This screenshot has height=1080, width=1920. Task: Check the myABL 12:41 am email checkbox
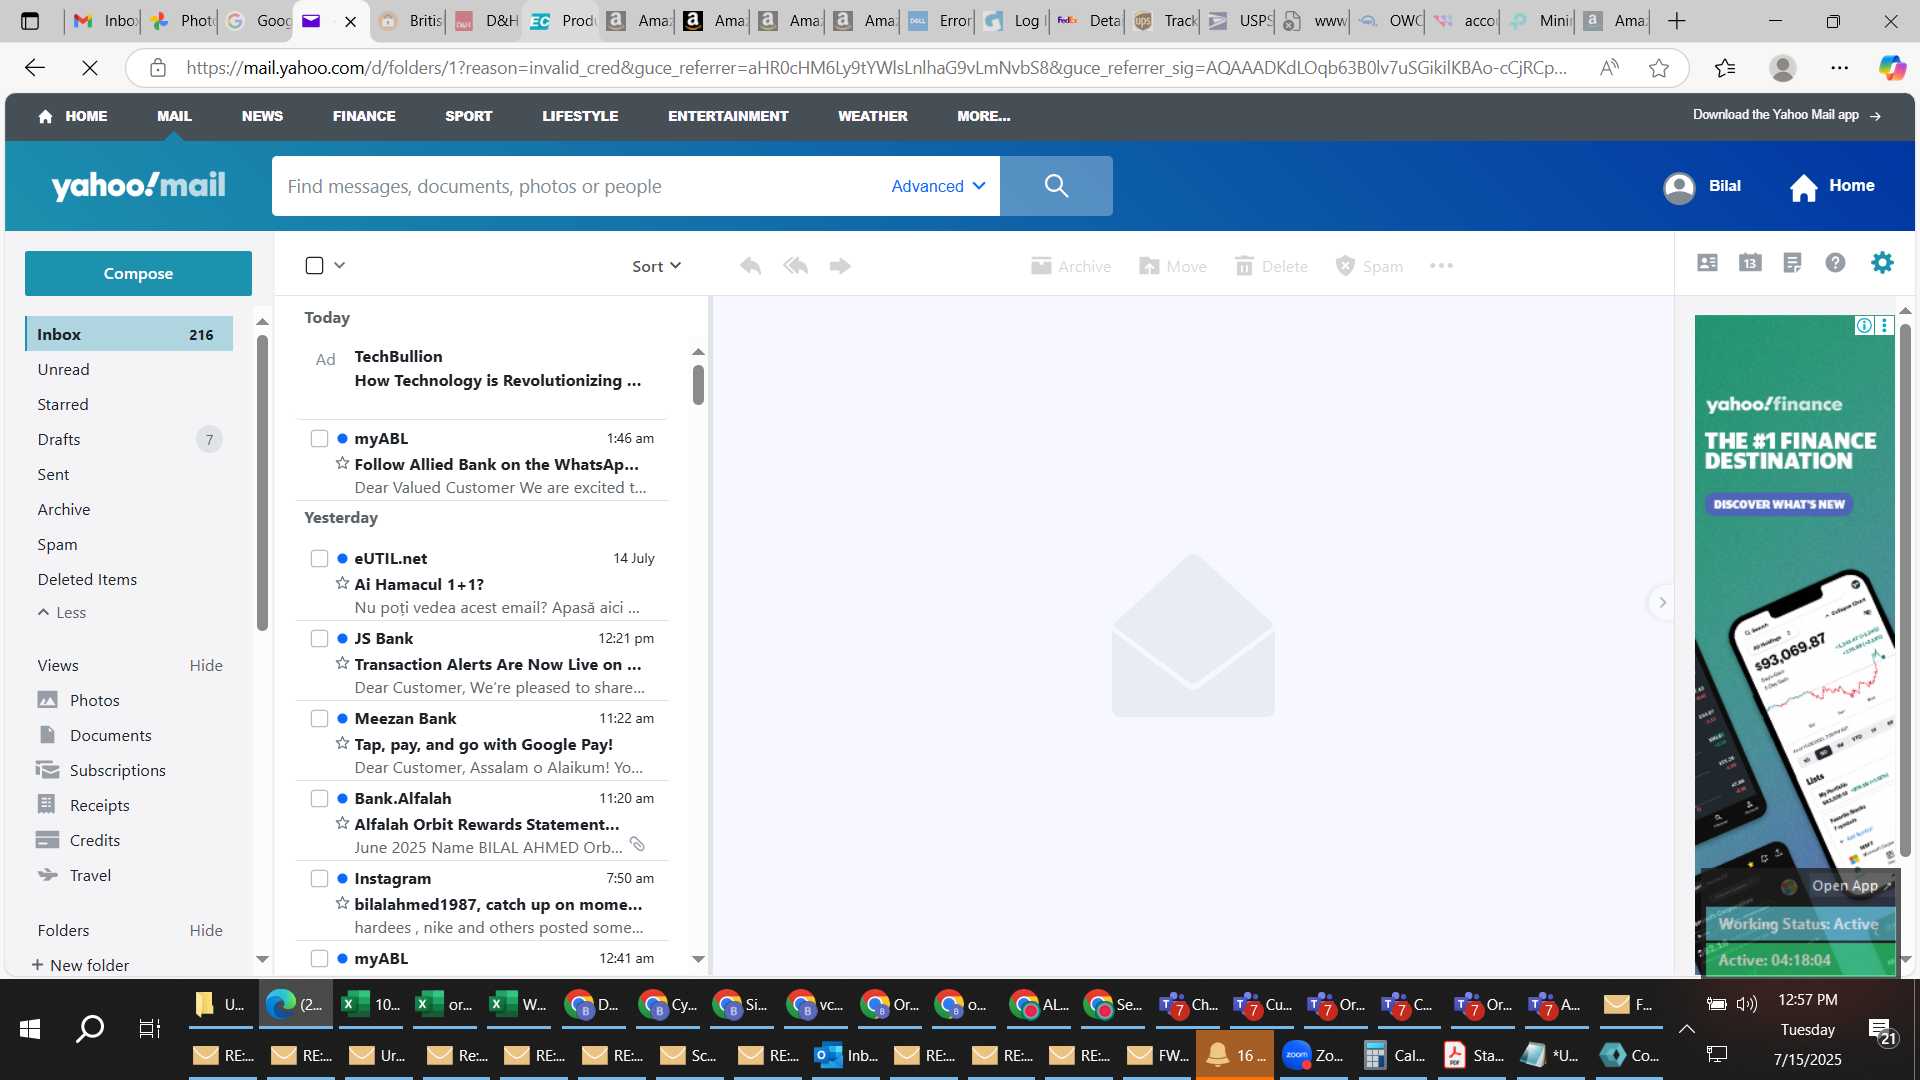319,959
